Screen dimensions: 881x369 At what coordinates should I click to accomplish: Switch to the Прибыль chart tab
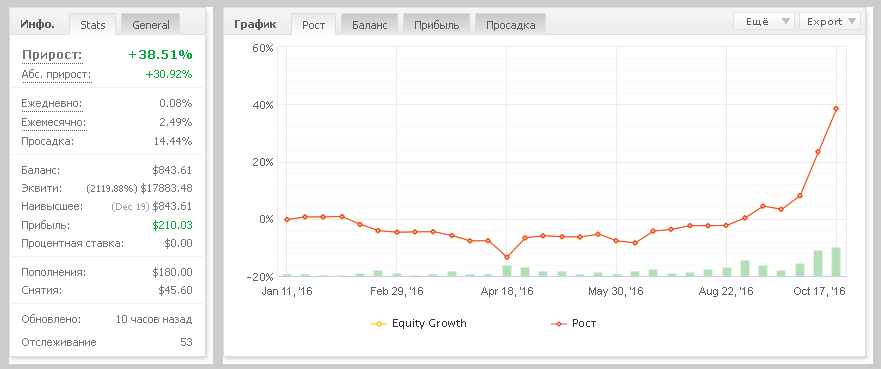coord(437,25)
